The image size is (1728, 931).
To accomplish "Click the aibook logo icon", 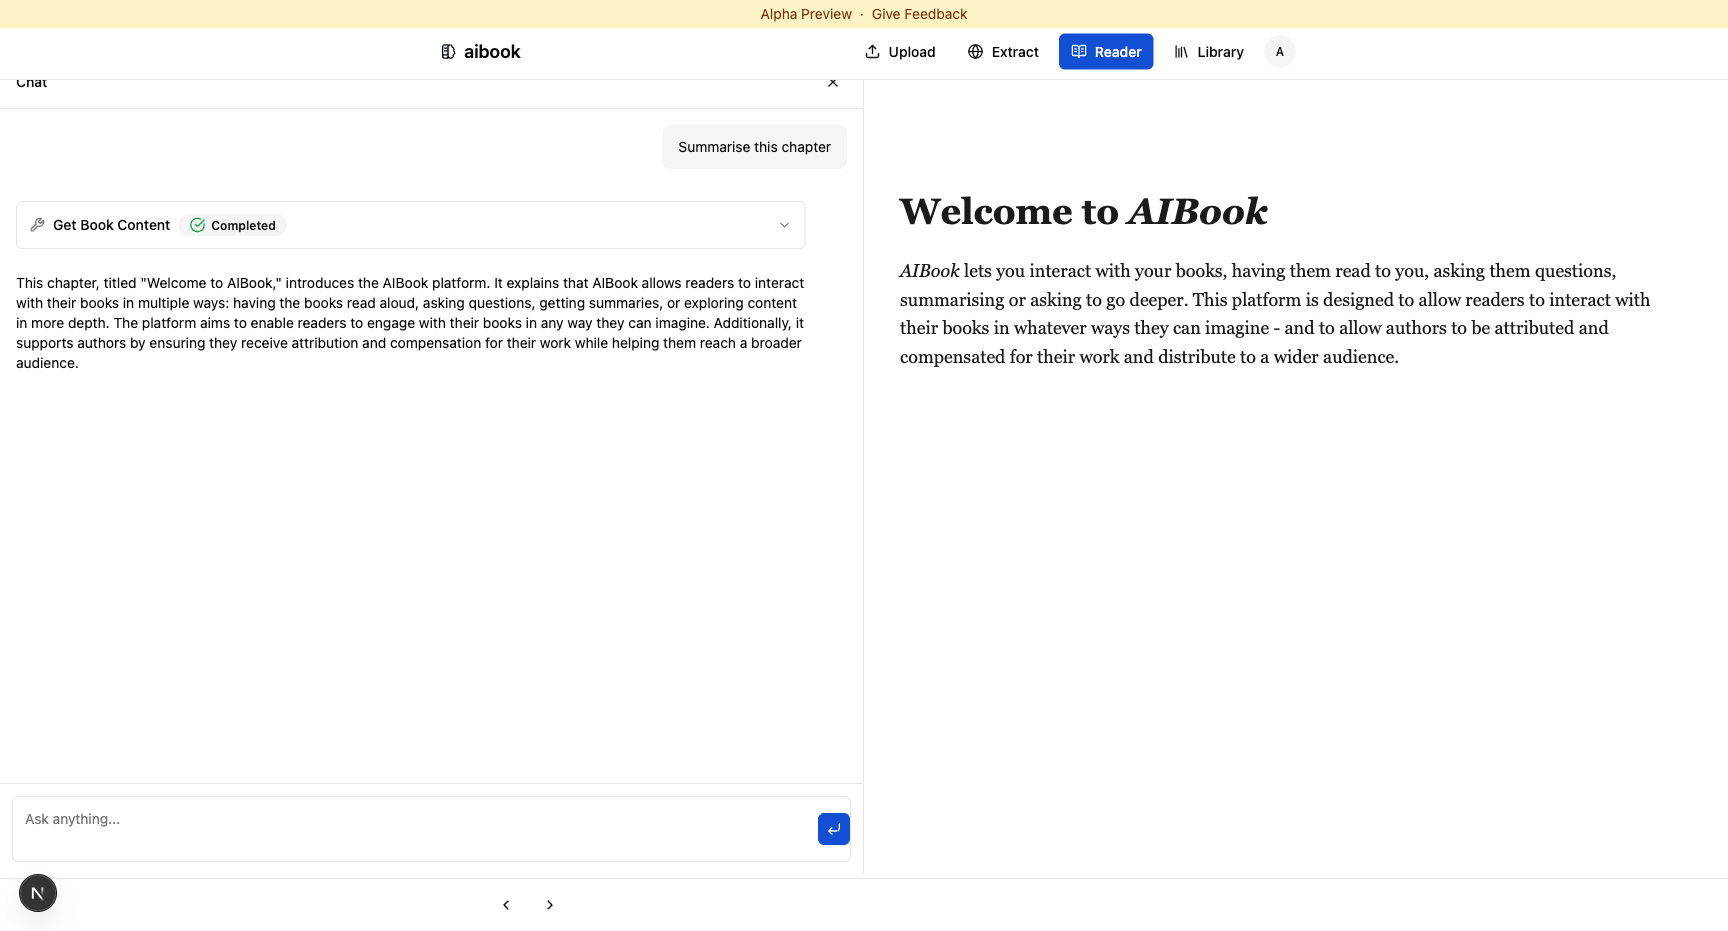I will 448,52.
